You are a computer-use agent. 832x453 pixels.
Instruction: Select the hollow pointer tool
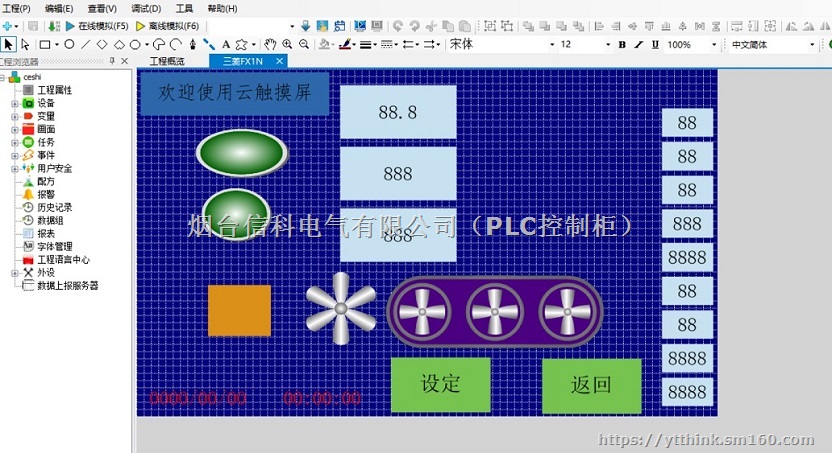pos(25,45)
